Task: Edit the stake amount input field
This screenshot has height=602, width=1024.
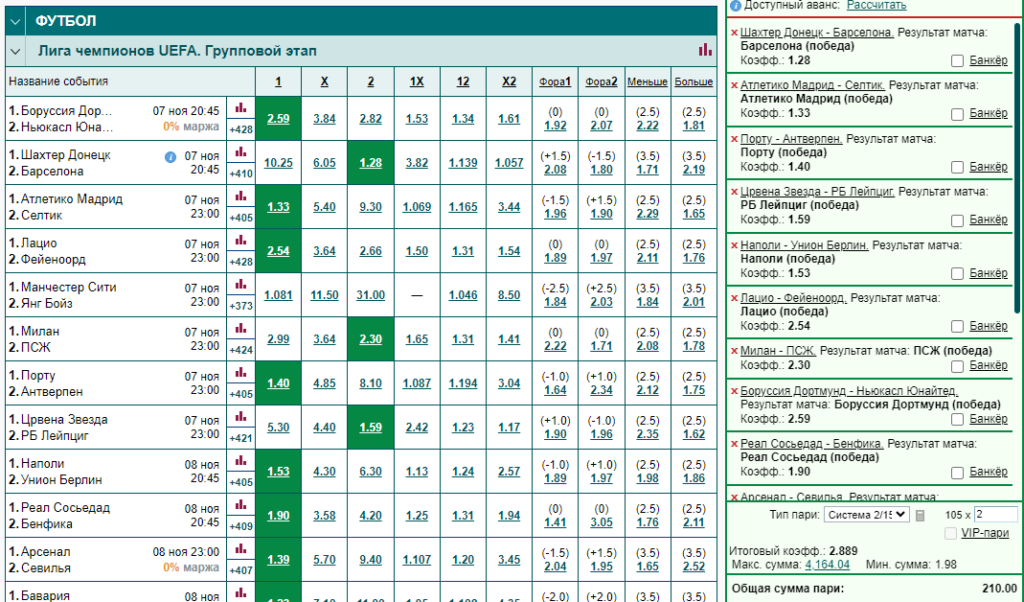Action: (995, 515)
